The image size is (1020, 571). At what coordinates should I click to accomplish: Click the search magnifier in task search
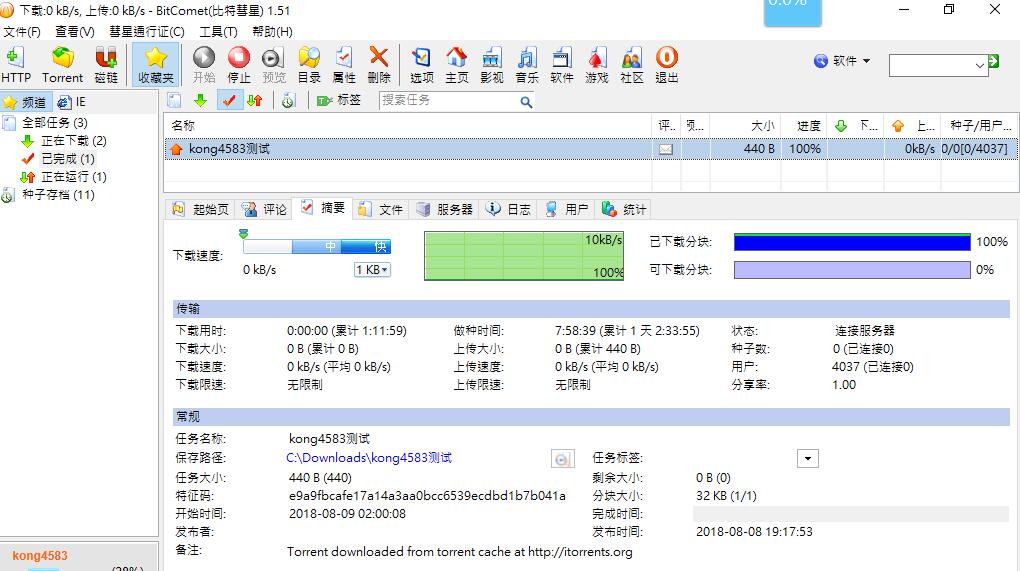point(526,101)
